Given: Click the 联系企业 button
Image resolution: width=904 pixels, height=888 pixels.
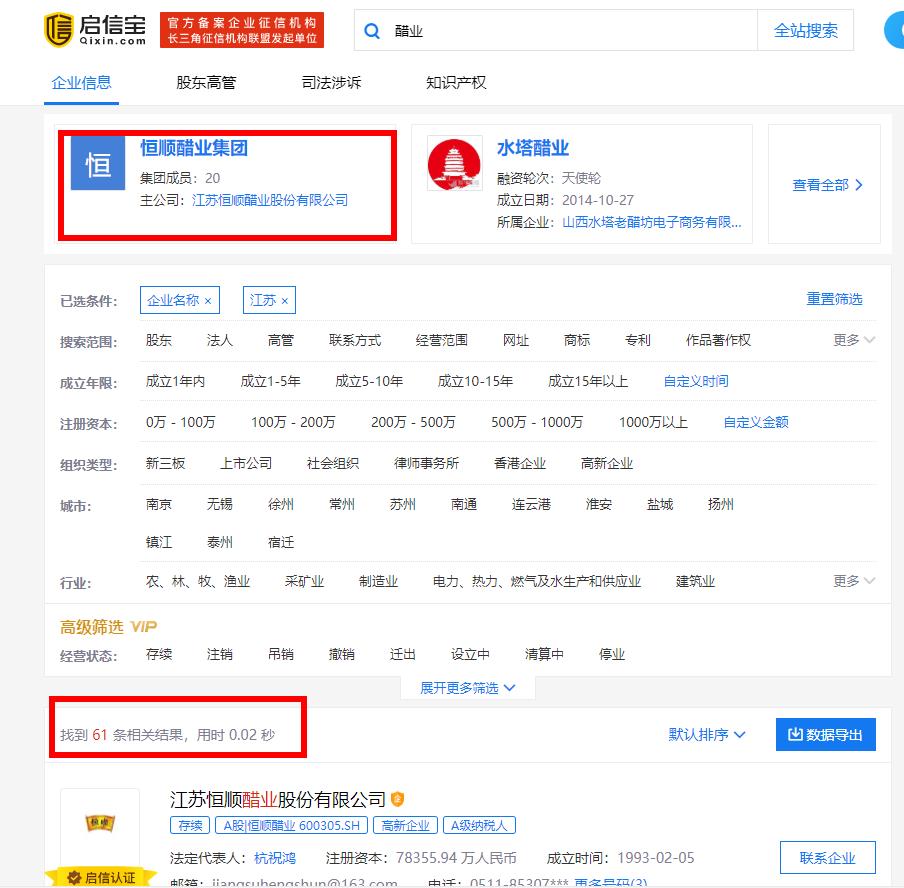Looking at the screenshot, I should [827, 857].
